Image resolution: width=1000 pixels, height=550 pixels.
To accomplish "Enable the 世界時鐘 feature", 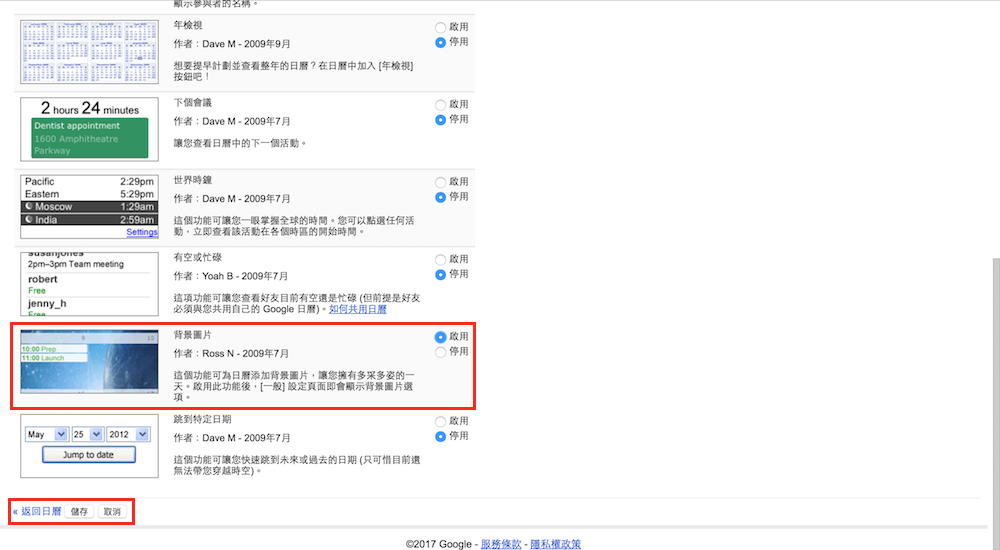I will (x=440, y=182).
